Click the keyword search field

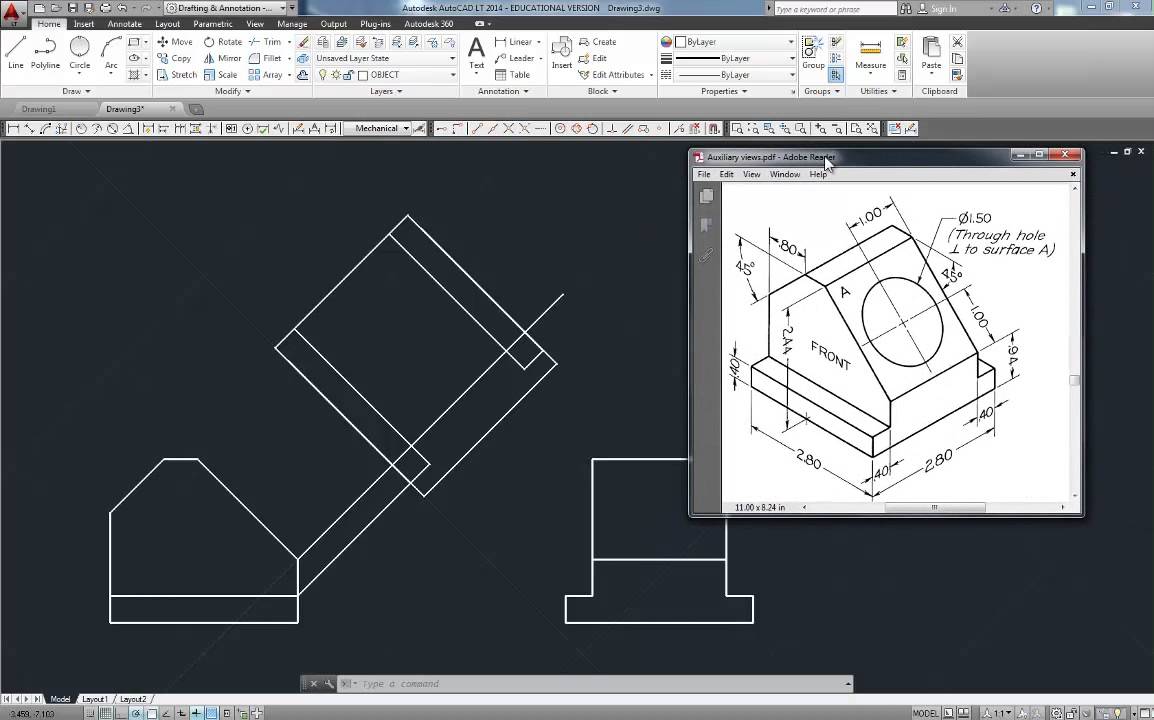click(x=835, y=9)
